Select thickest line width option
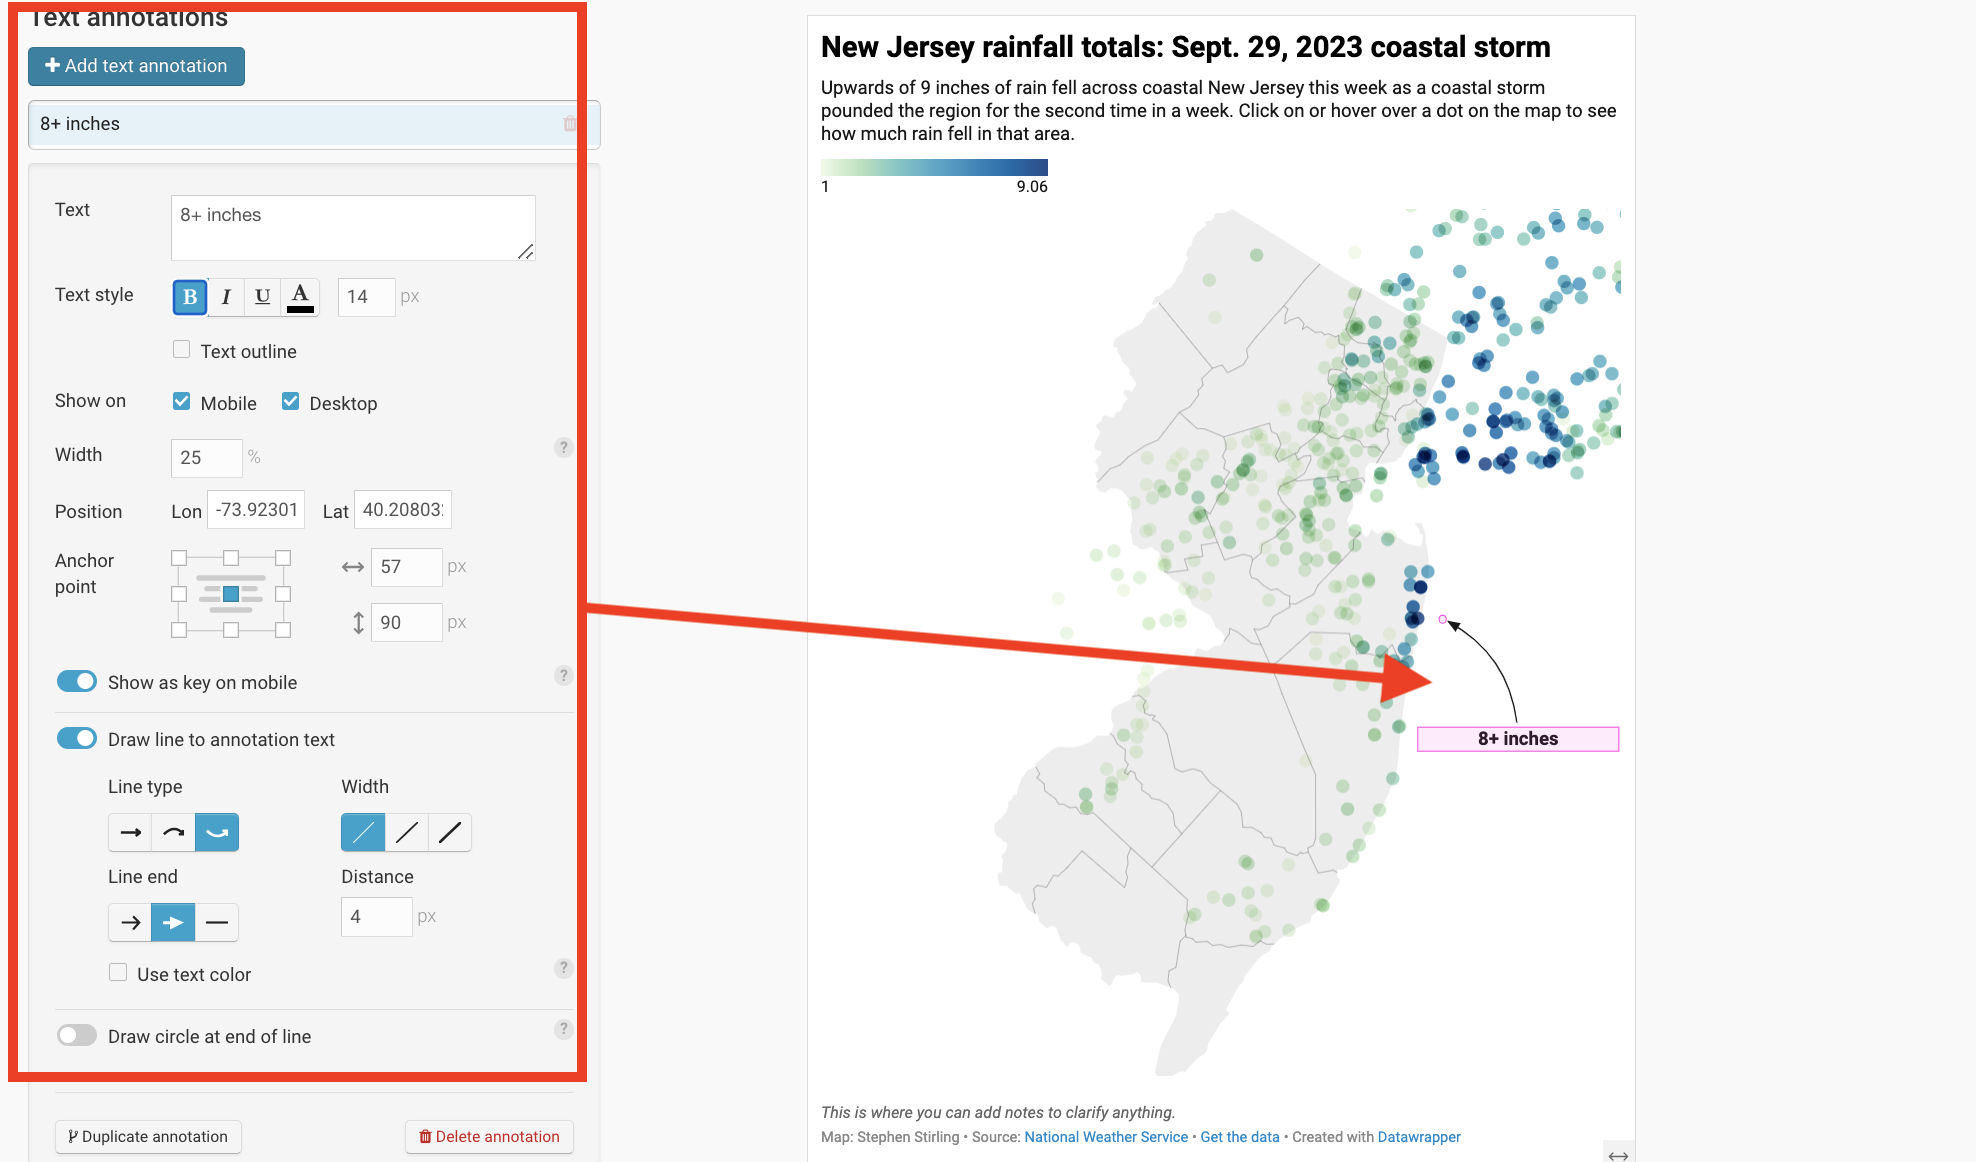1976x1162 pixels. pos(450,832)
